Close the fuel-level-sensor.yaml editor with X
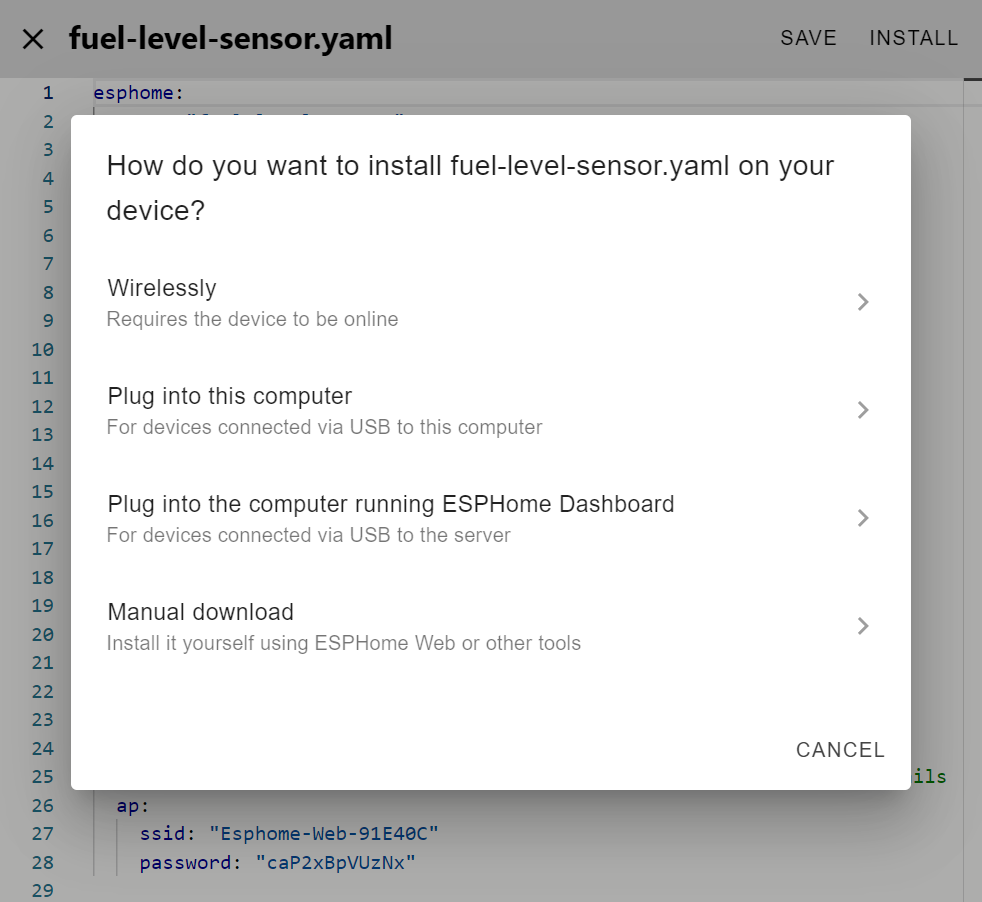Image resolution: width=982 pixels, height=902 pixels. [33, 39]
